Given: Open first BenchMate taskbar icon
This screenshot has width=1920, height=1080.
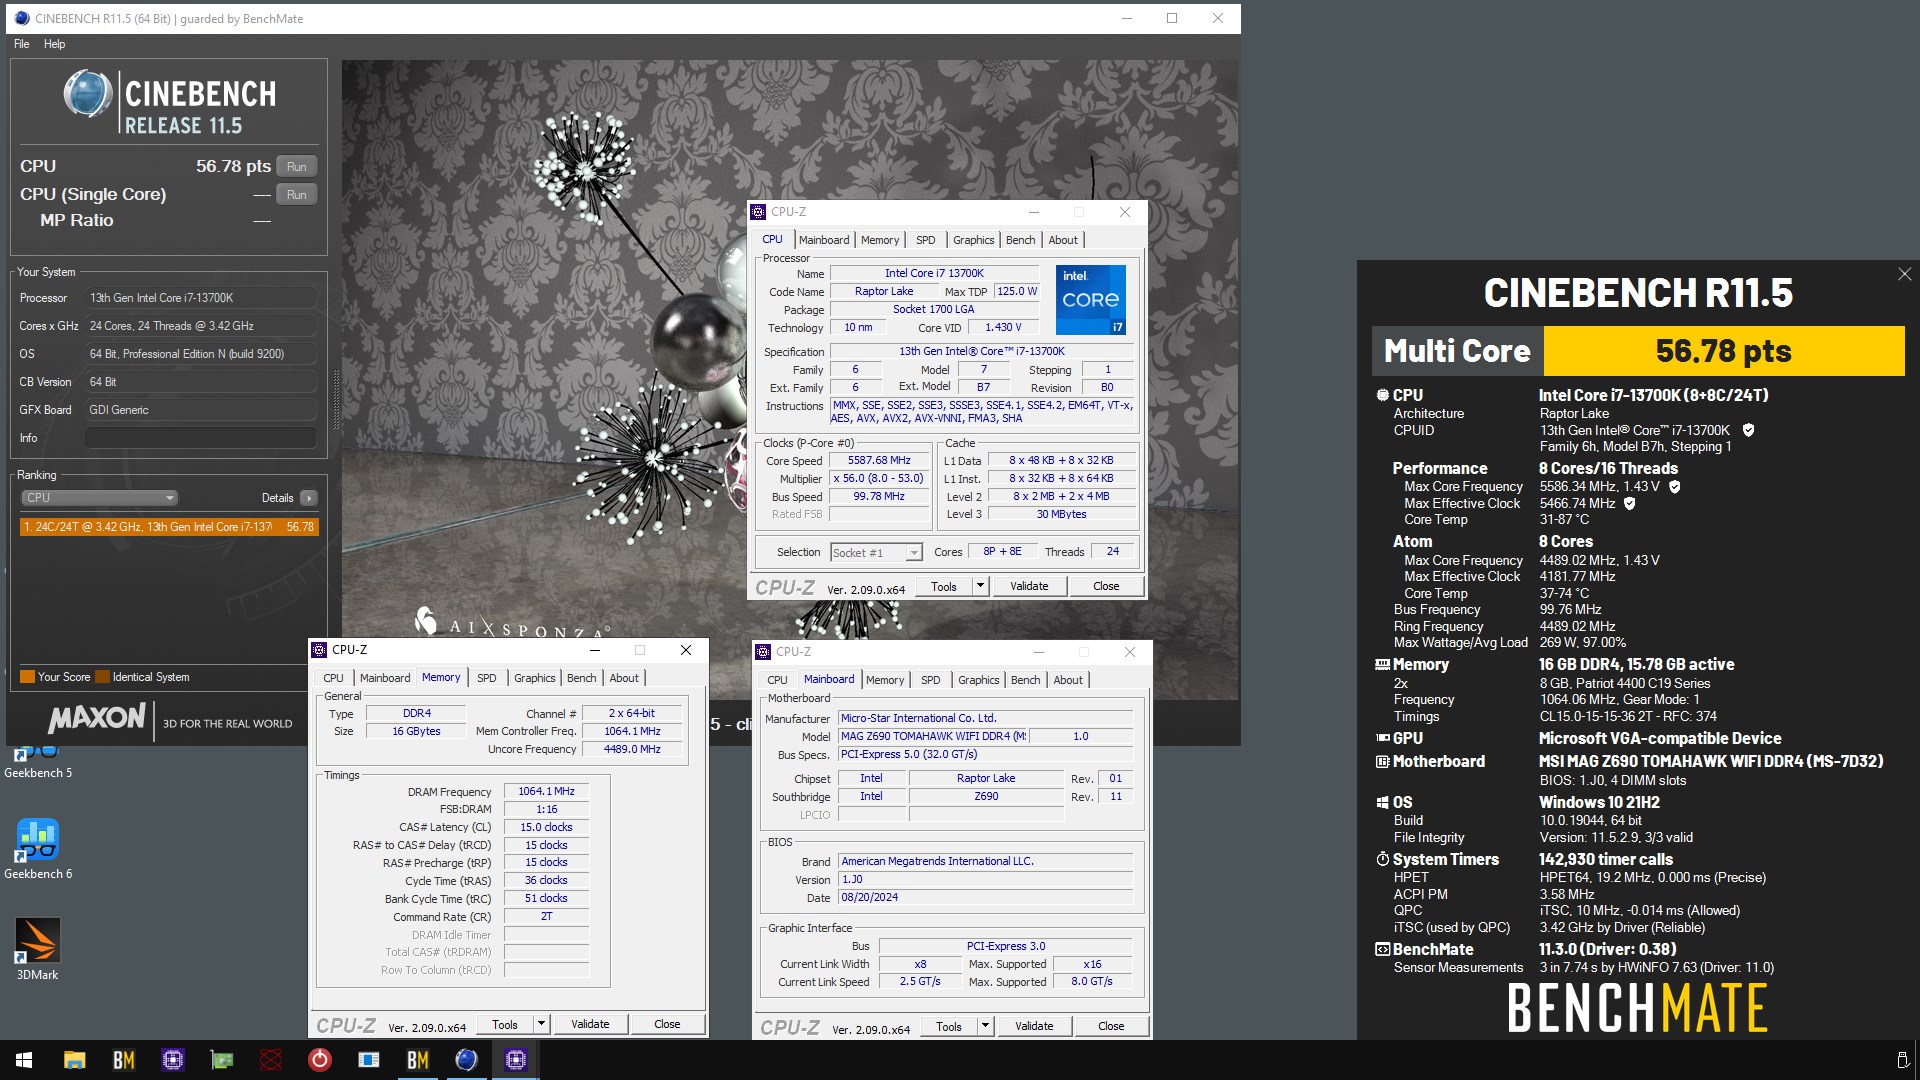Looking at the screenshot, I should coord(123,1060).
